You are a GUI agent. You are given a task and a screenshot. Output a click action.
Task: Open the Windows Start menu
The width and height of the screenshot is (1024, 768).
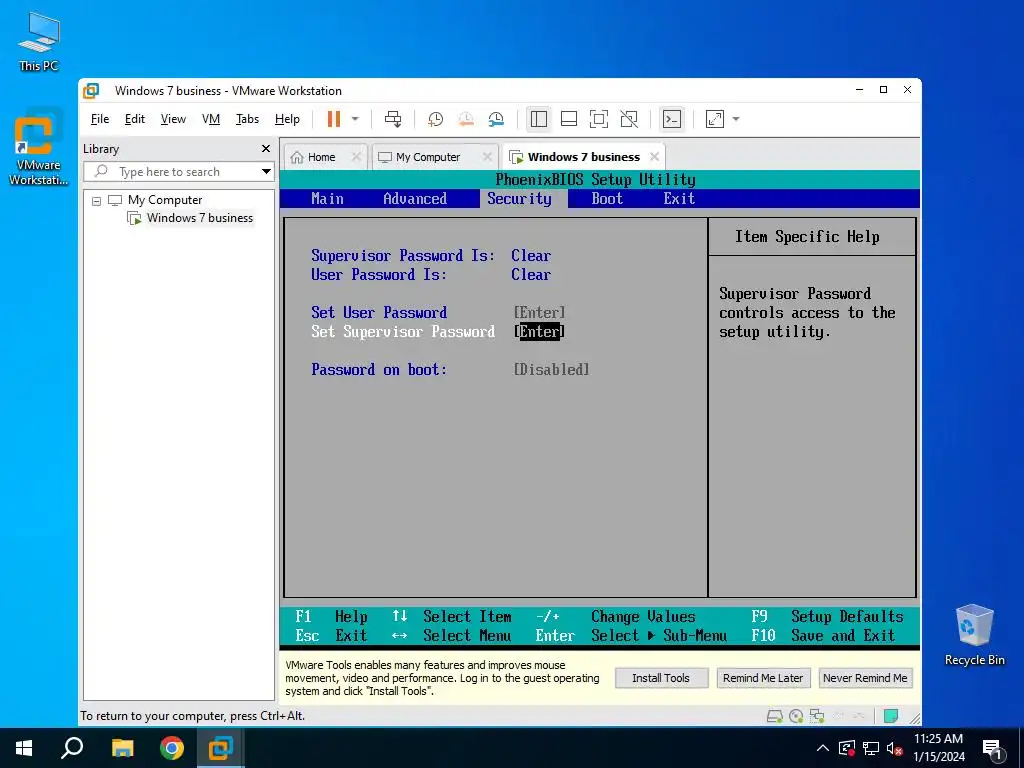(x=24, y=748)
